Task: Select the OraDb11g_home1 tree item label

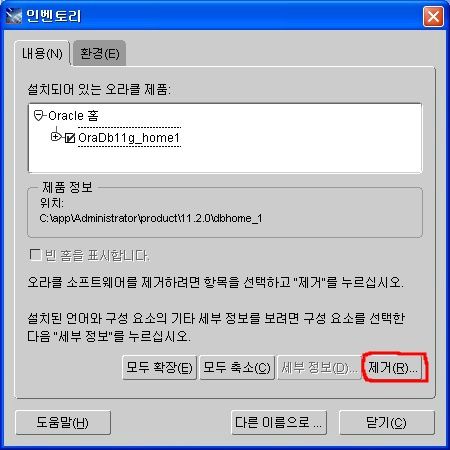Action: point(129,137)
